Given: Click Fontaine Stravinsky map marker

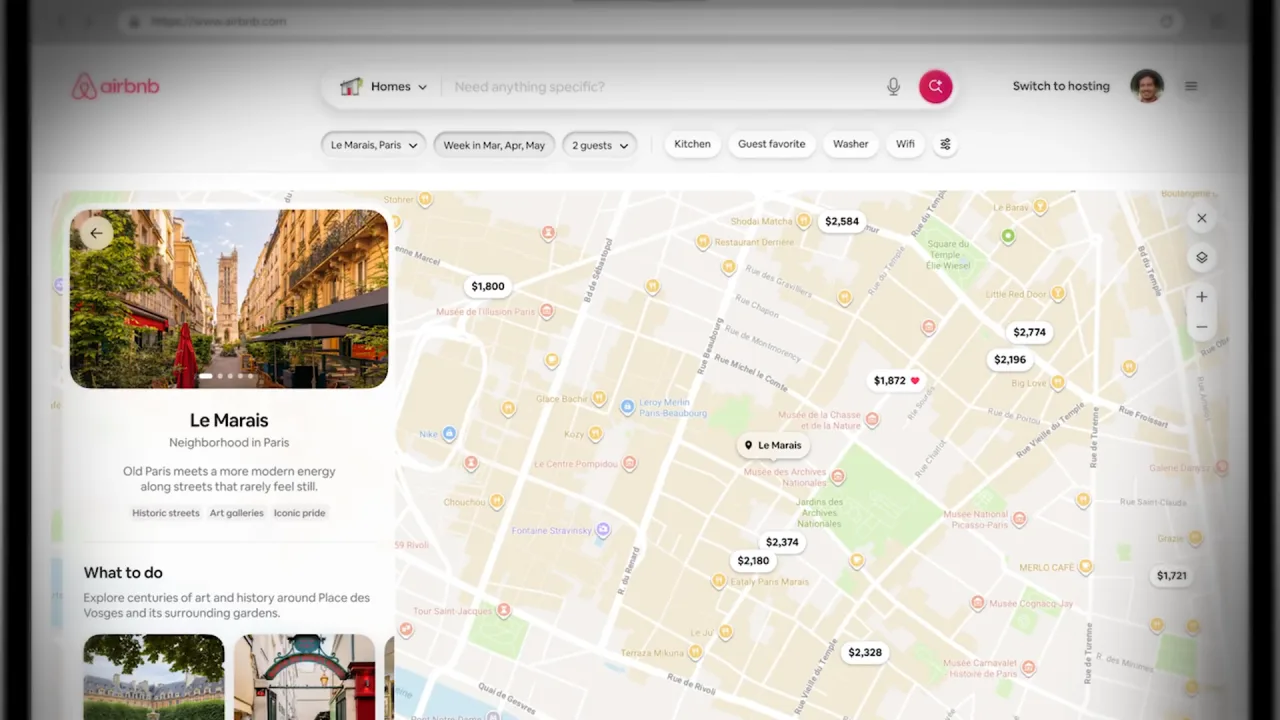Looking at the screenshot, I should 602,531.
